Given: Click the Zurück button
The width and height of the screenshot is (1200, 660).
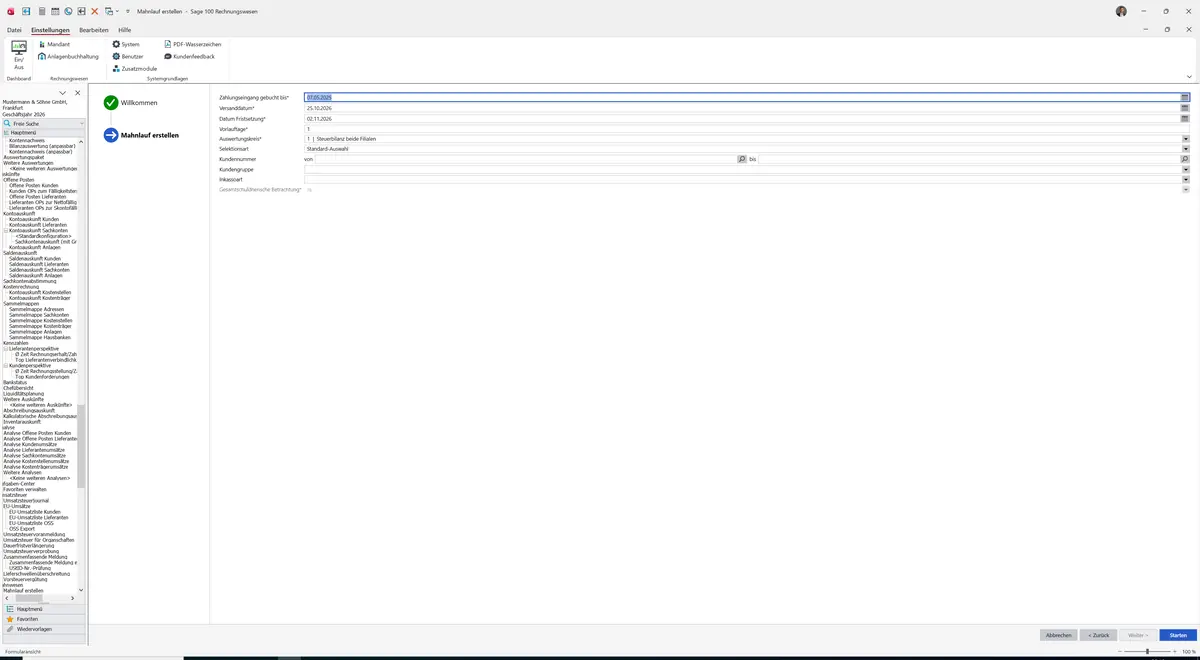Looking at the screenshot, I should [1097, 635].
